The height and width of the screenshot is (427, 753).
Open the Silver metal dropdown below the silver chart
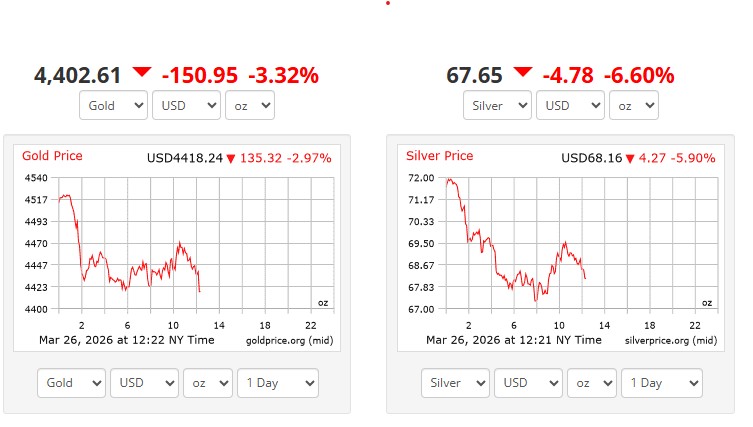456,383
